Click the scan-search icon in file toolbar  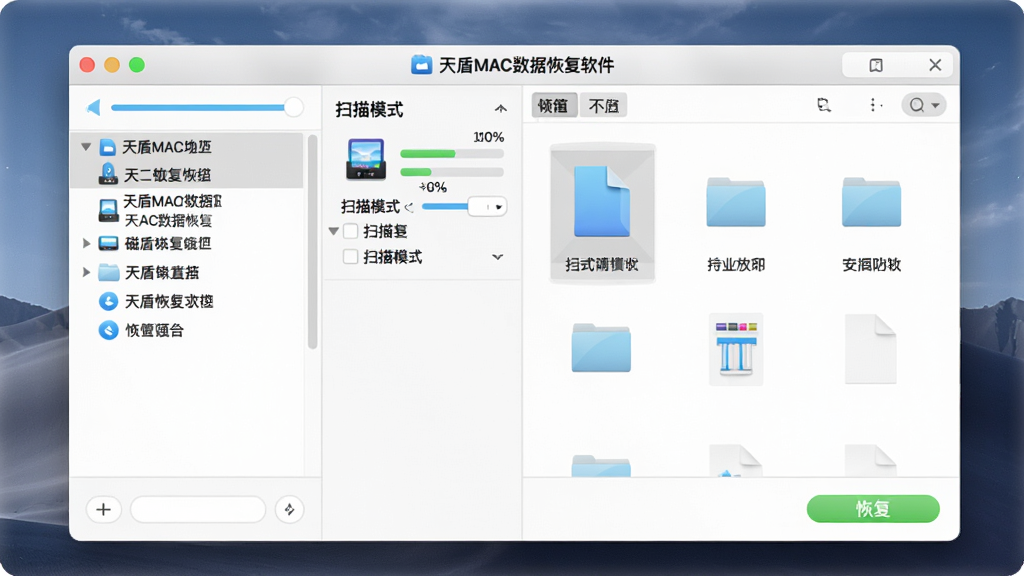(x=824, y=105)
